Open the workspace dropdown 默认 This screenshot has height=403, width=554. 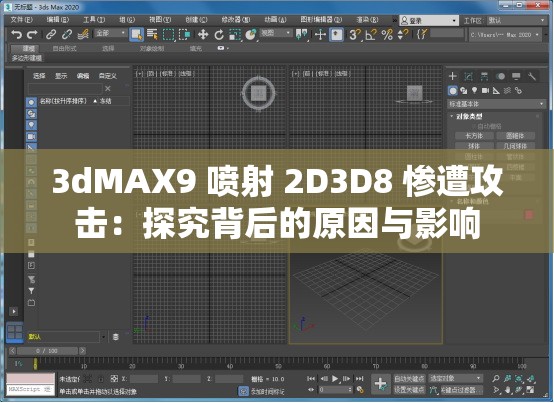tap(516, 20)
